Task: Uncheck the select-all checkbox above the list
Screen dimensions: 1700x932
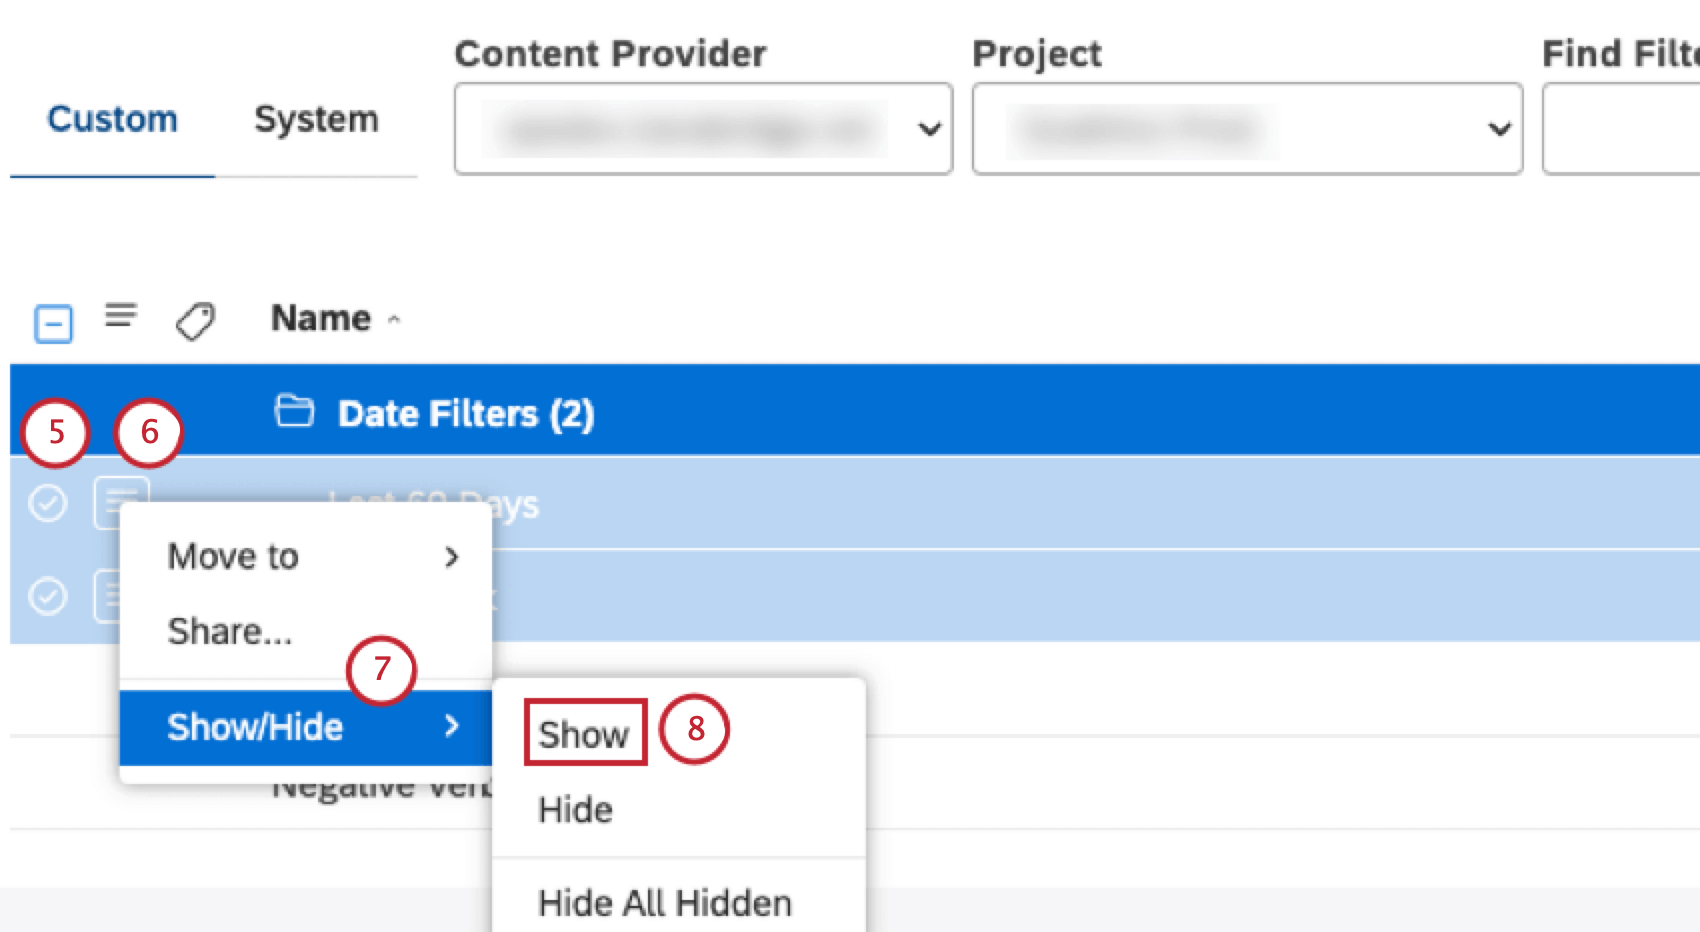Action: [x=54, y=322]
